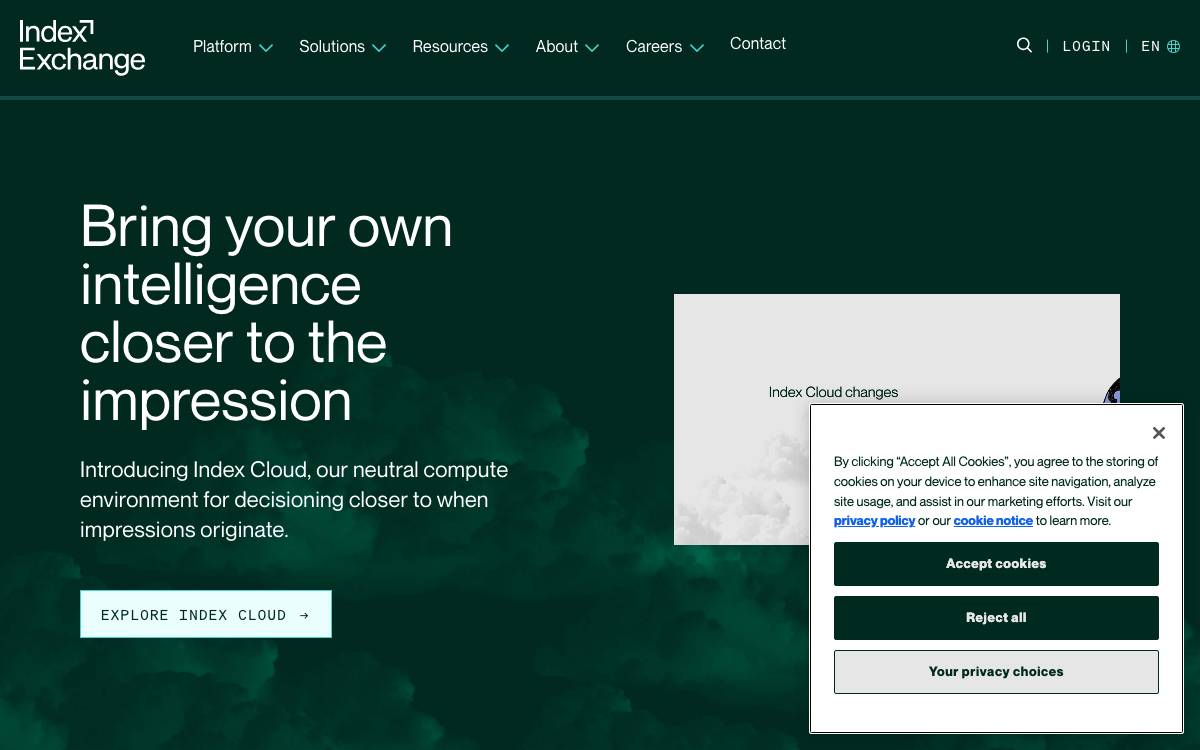Expand the Careers menu chevron
Image resolution: width=1200 pixels, height=750 pixels.
pos(697,48)
